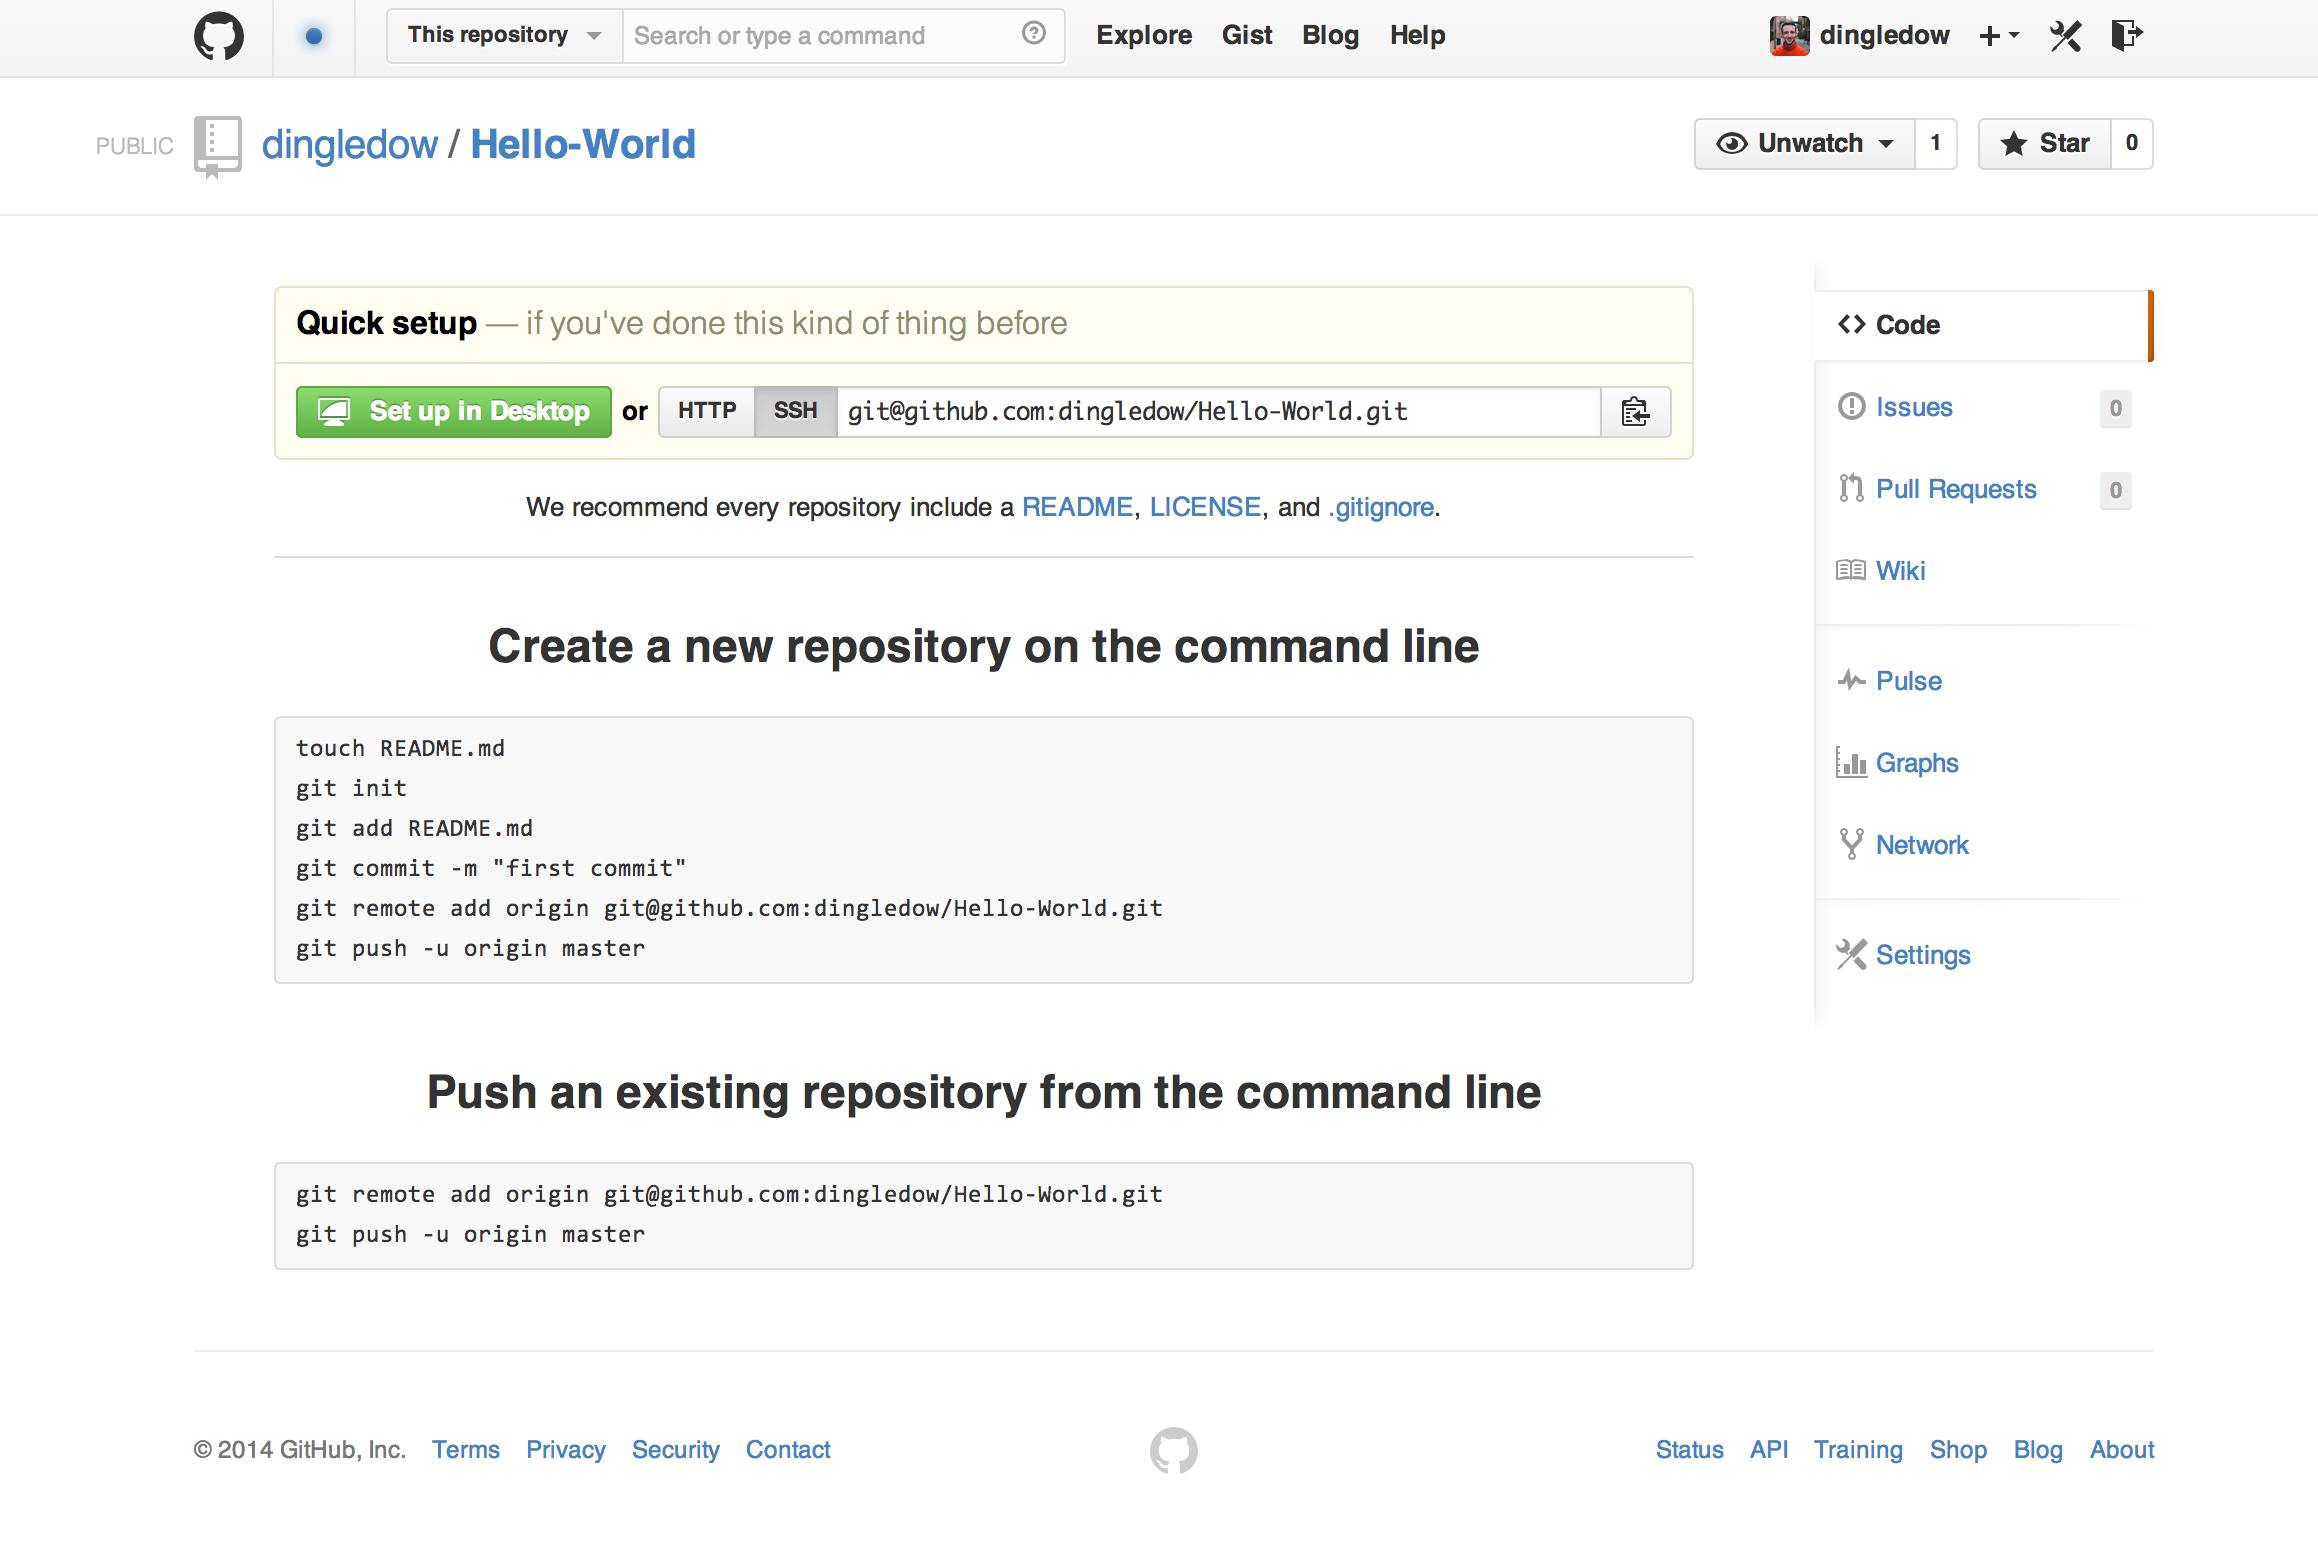Open Privacy in footer
The width and height of the screenshot is (2318, 1556).
click(566, 1450)
